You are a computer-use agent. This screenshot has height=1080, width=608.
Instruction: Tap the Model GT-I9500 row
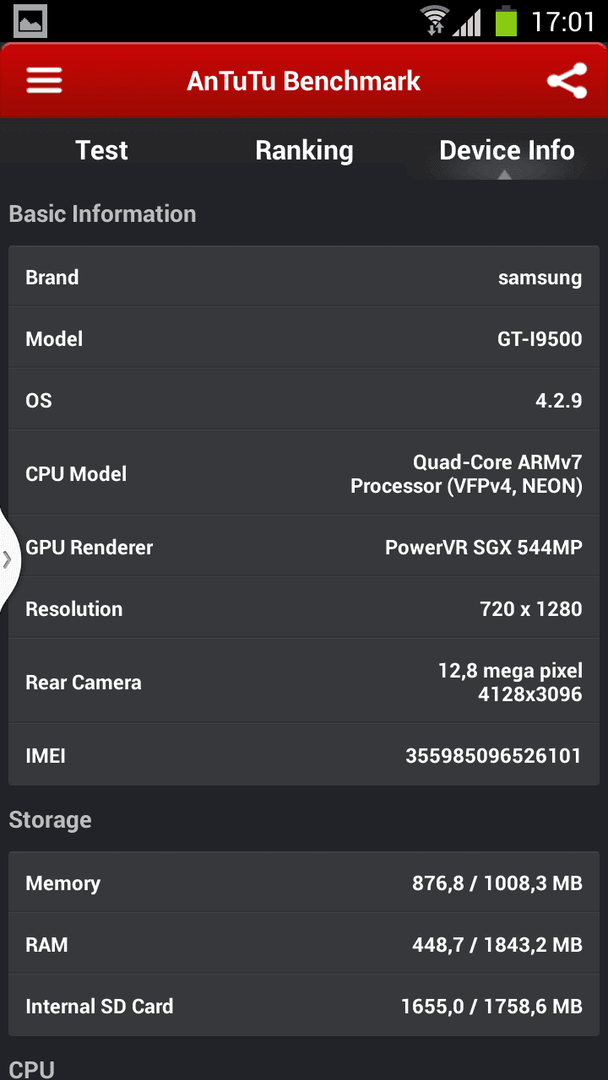tap(304, 338)
